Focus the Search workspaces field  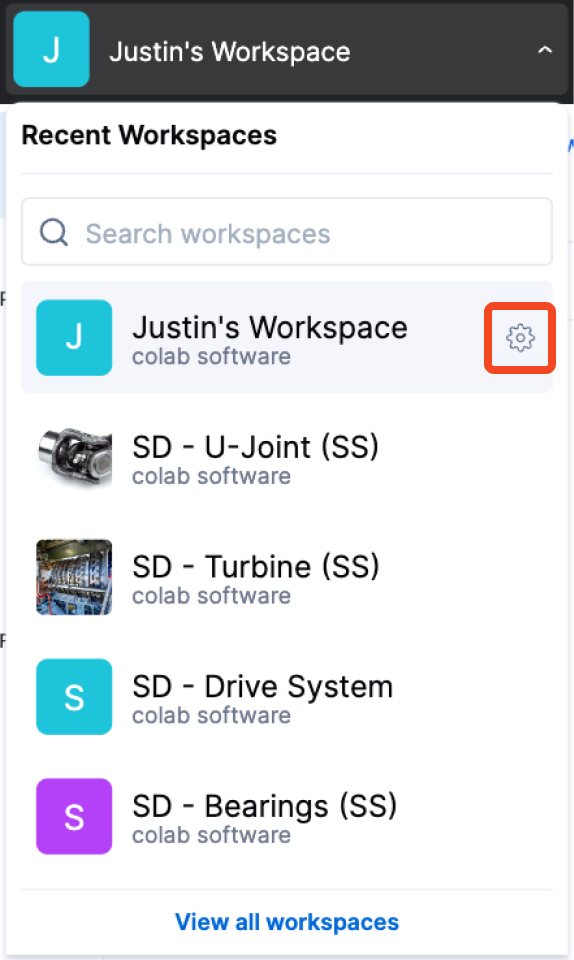click(x=287, y=232)
